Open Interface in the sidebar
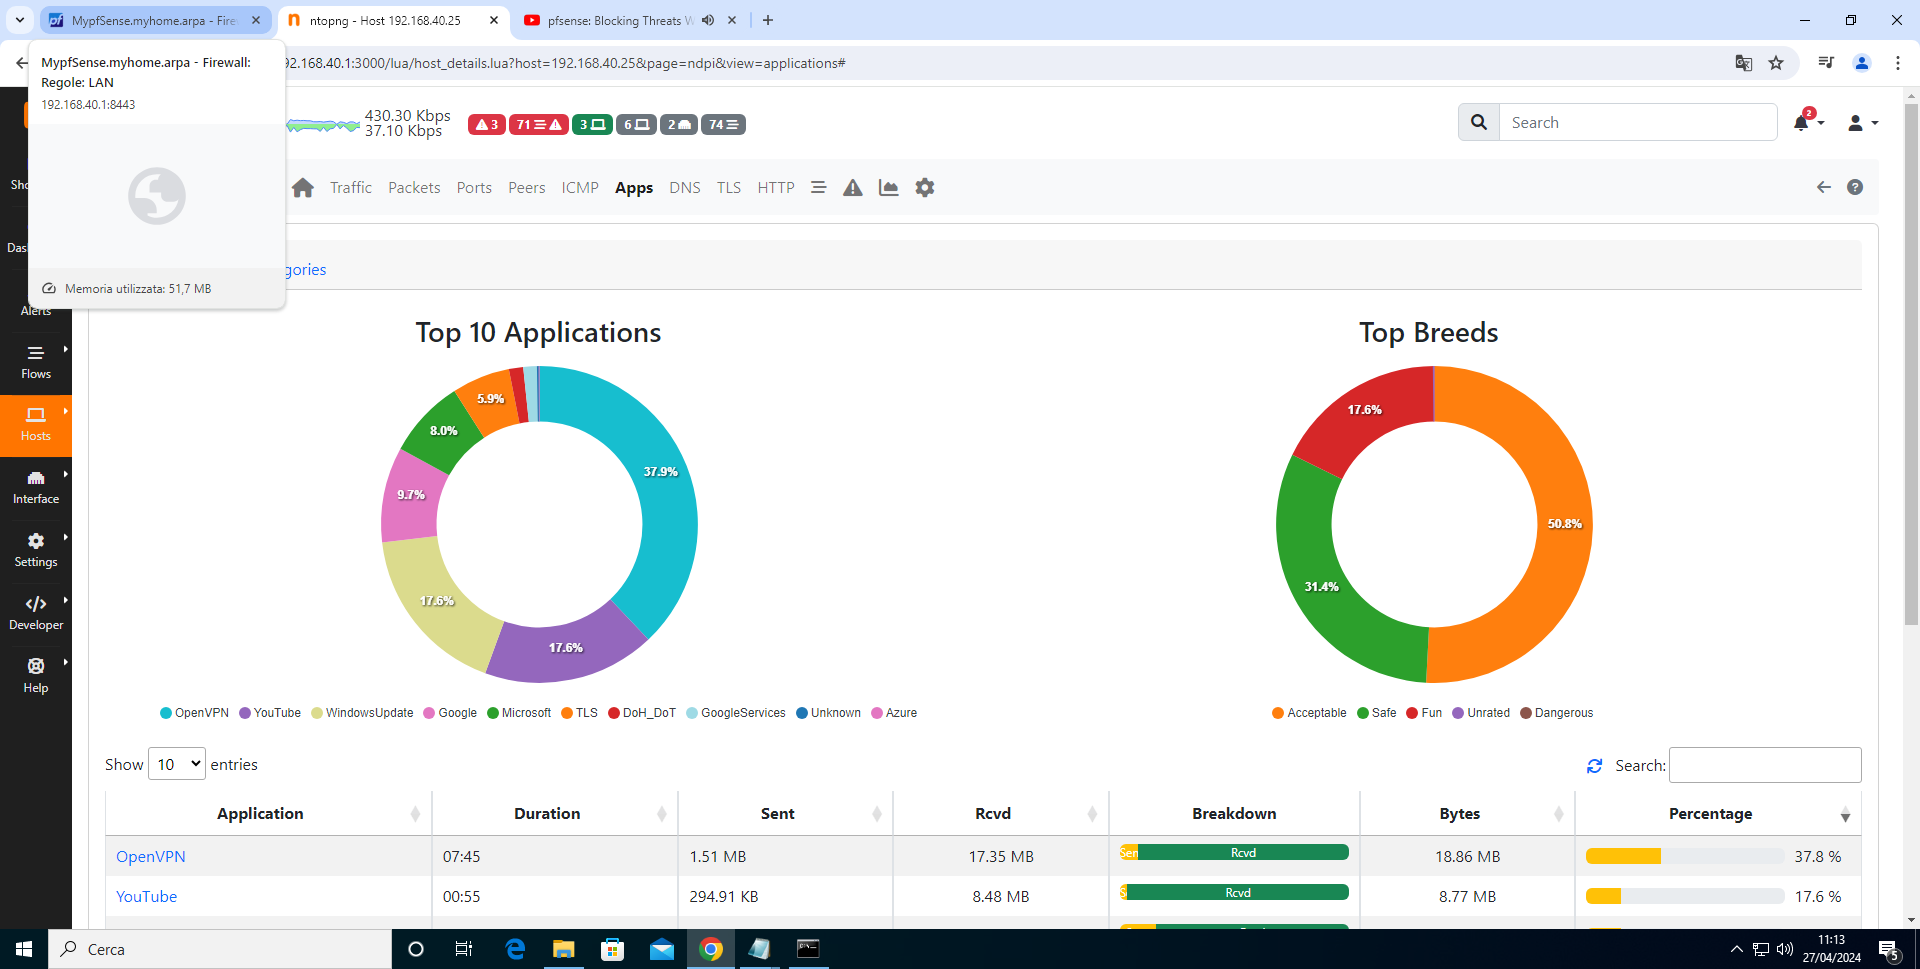 click(36, 488)
